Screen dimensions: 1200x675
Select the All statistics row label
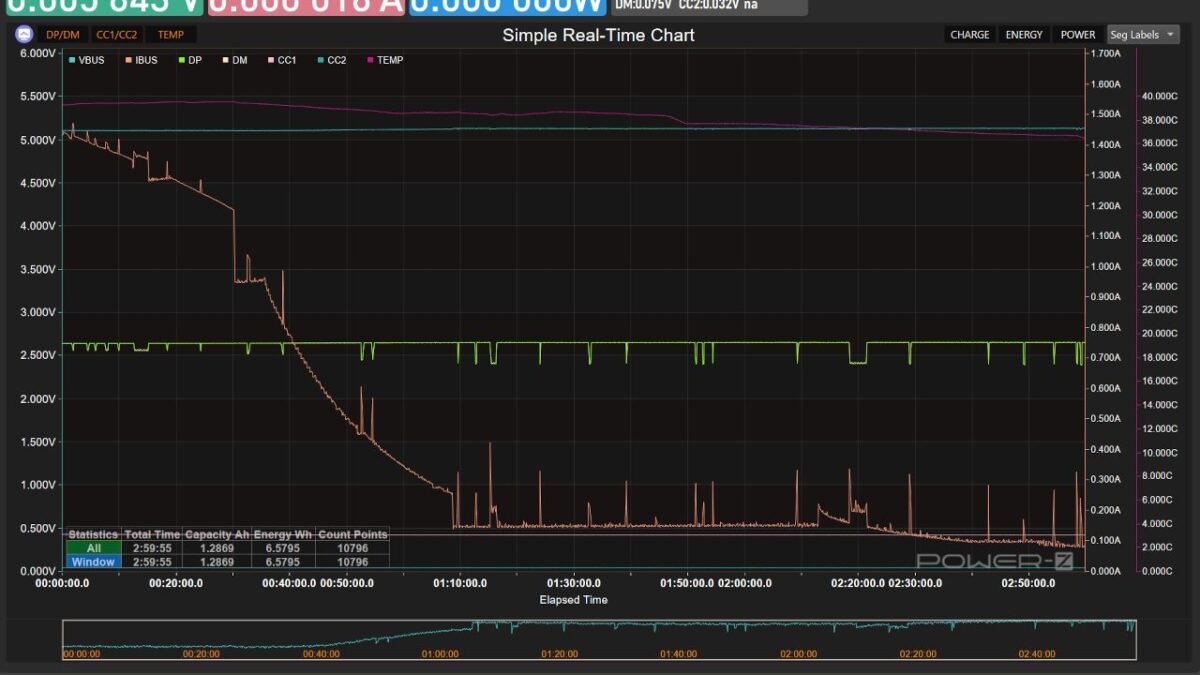94,548
